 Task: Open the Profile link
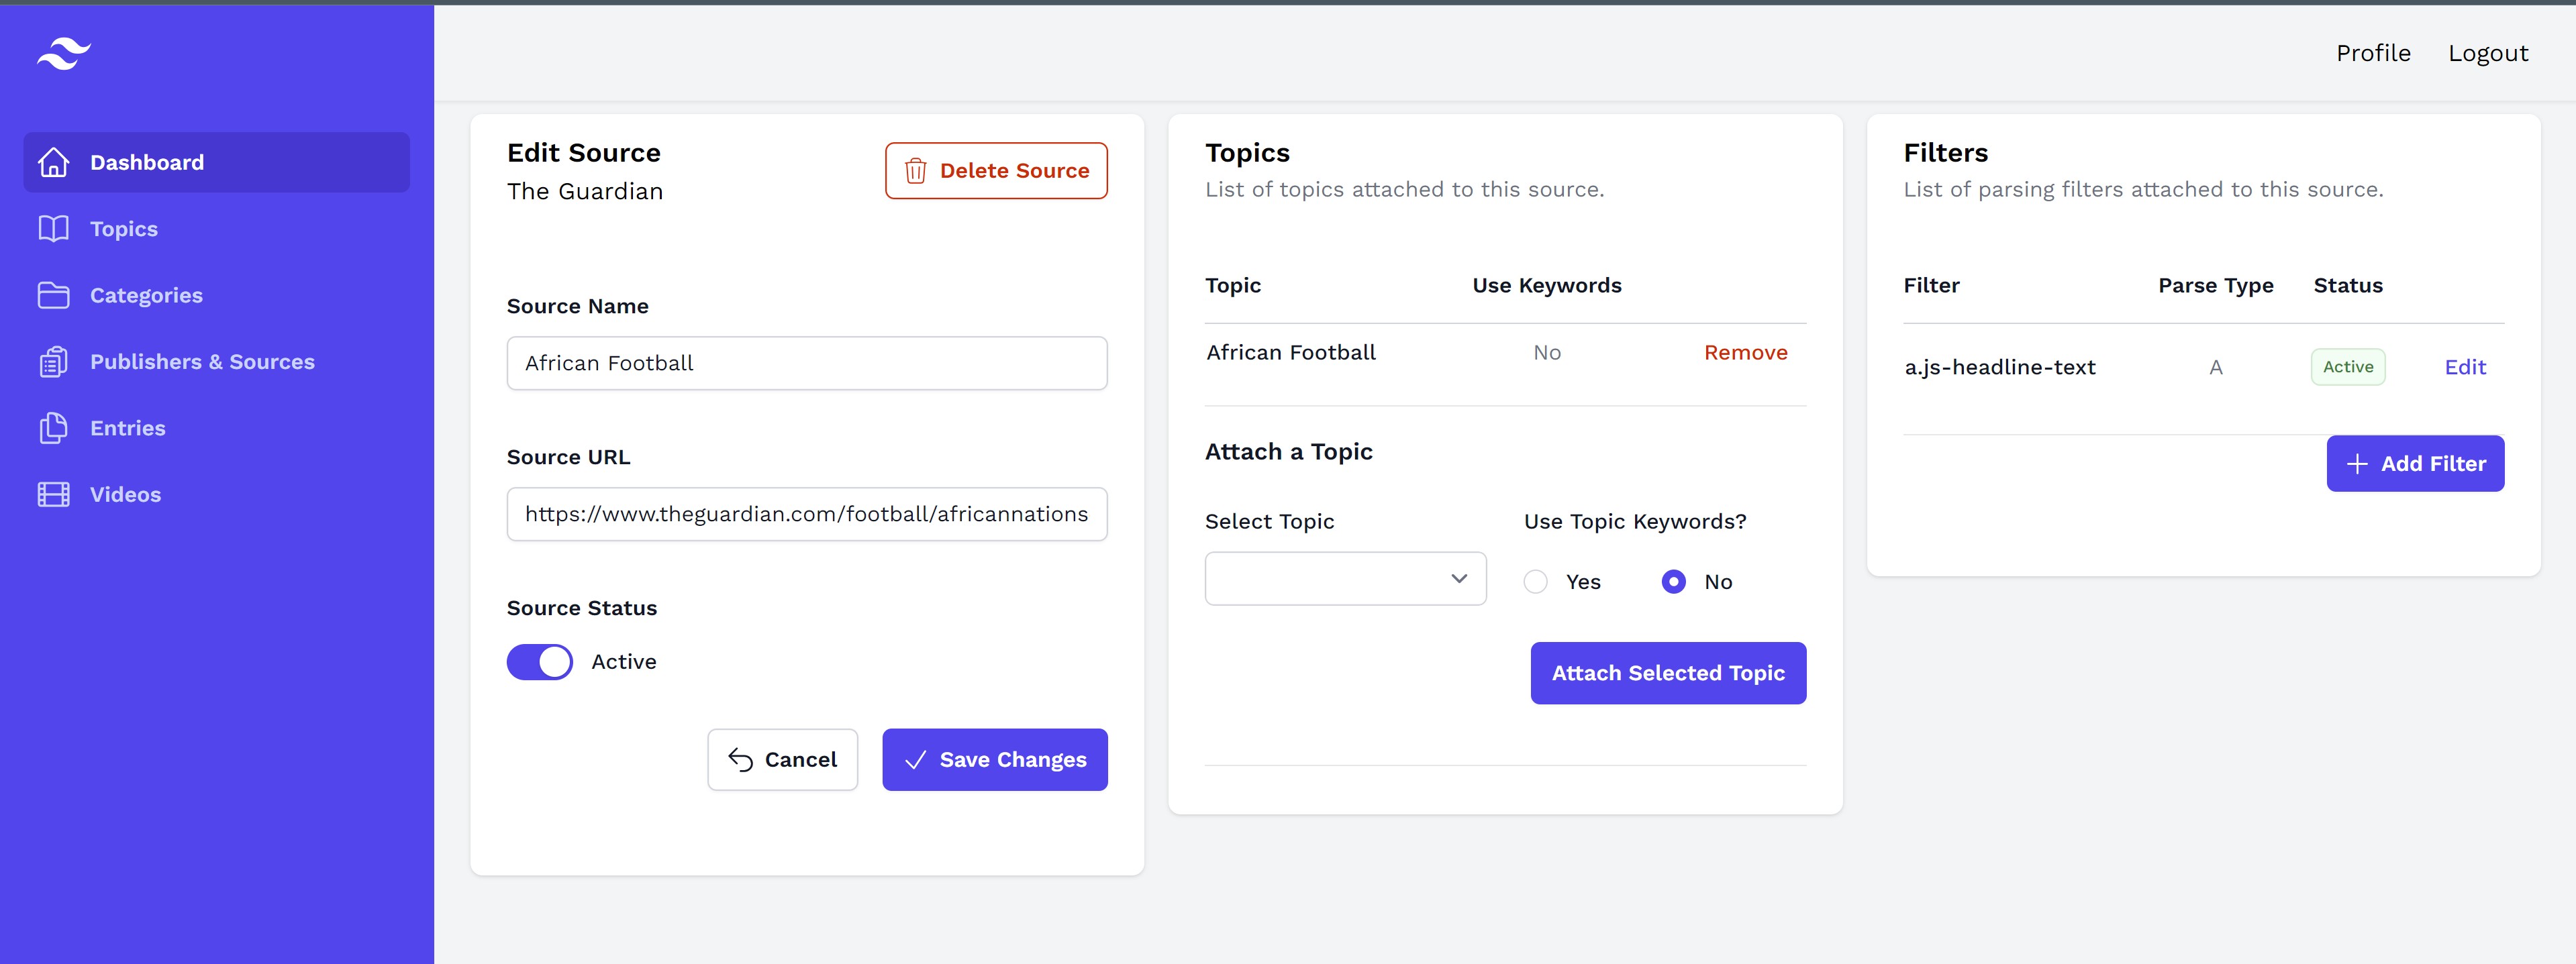click(x=2373, y=53)
